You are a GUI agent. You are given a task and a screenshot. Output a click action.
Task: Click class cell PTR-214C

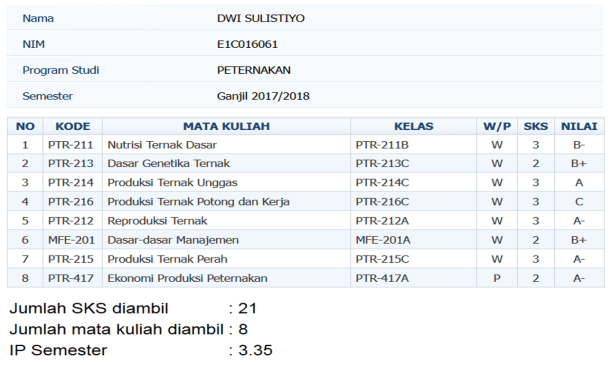382,183
